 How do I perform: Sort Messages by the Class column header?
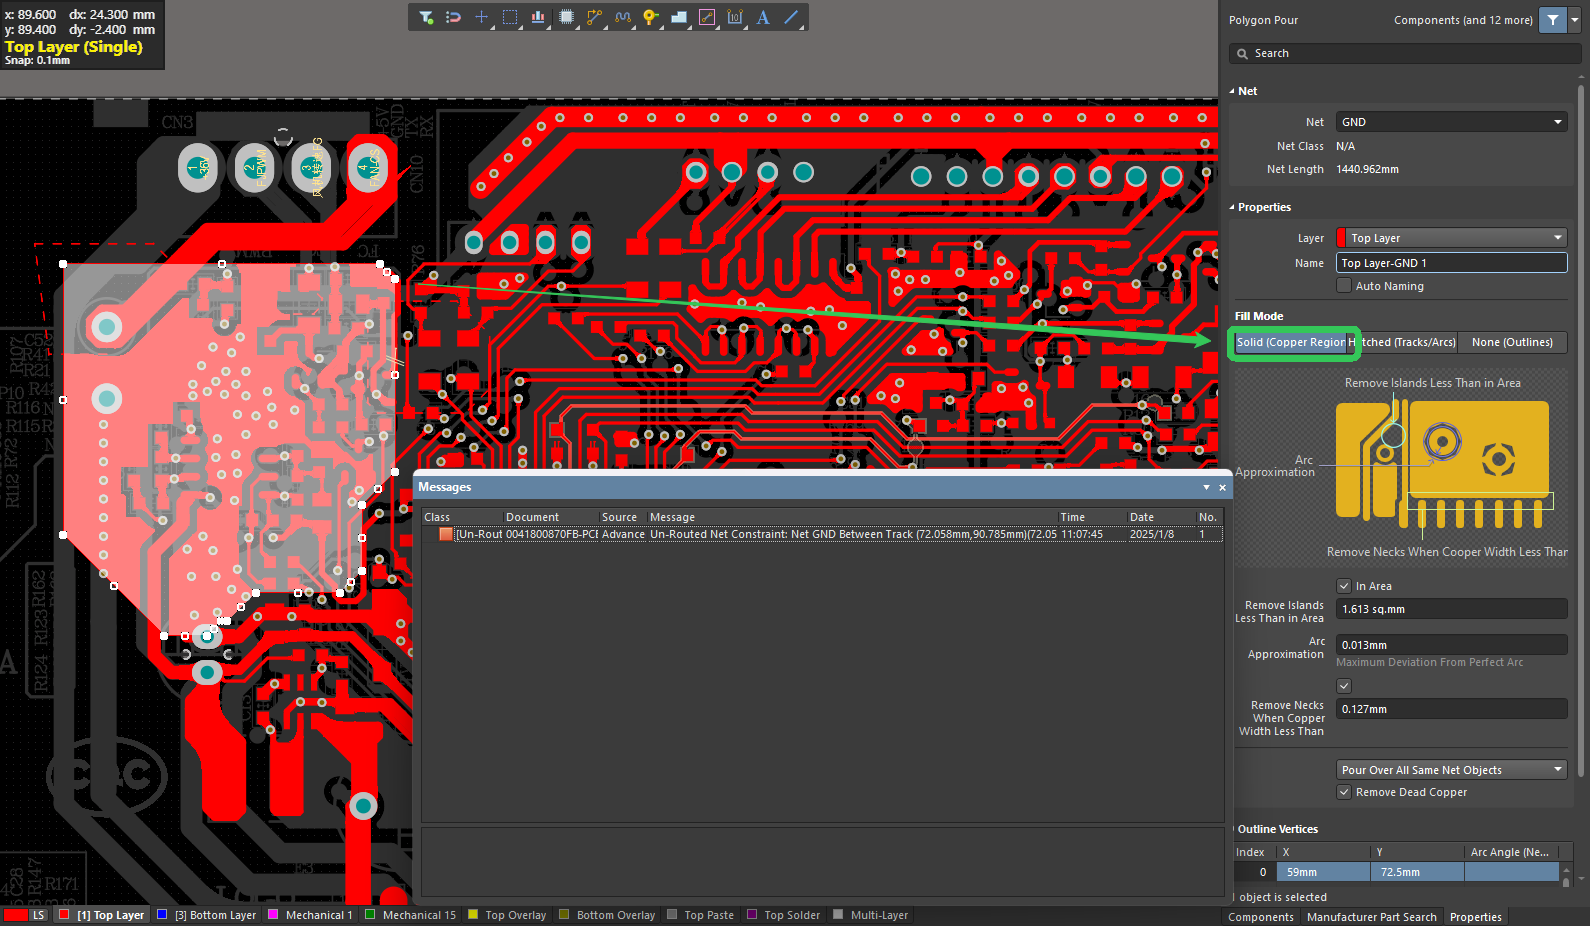462,517
